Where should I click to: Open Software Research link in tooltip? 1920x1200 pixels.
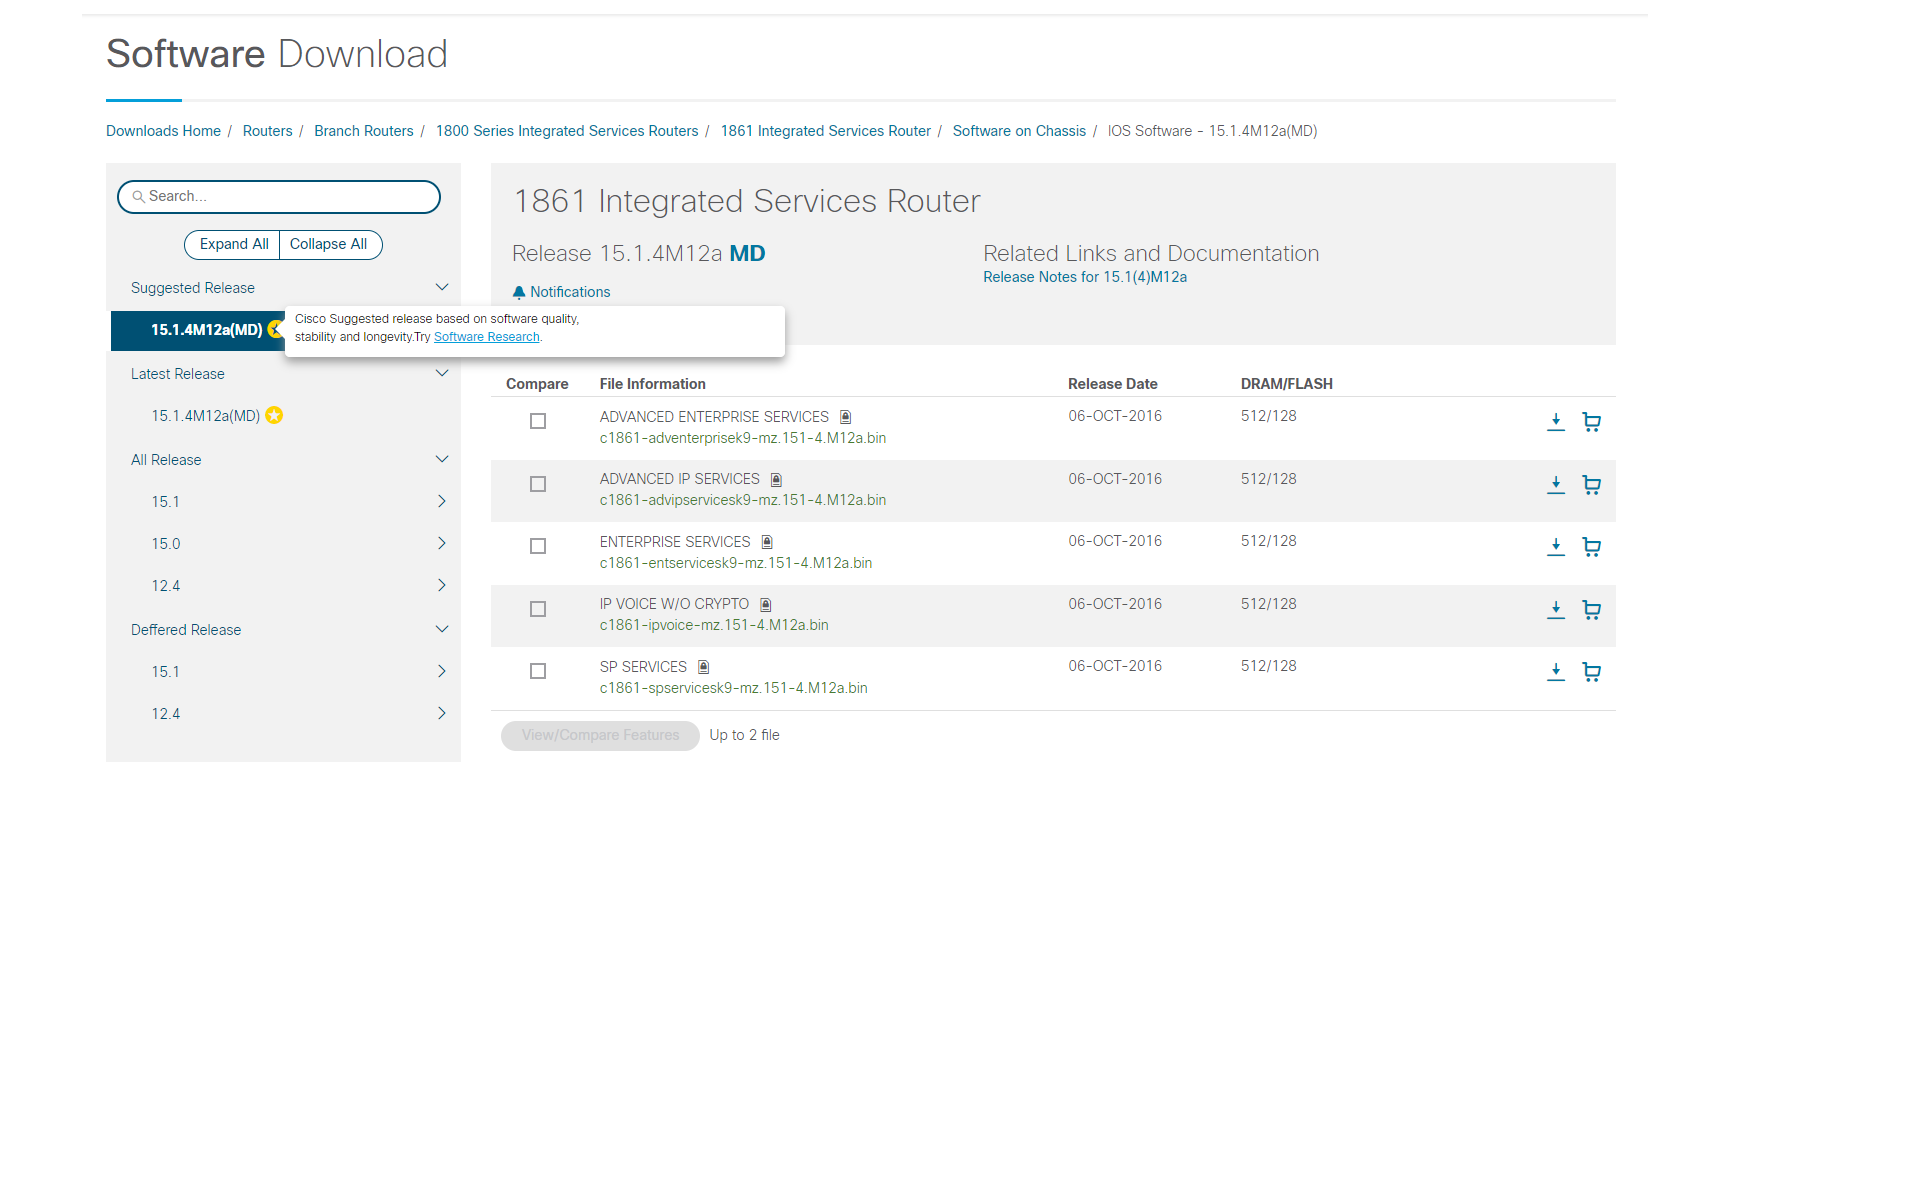point(486,337)
